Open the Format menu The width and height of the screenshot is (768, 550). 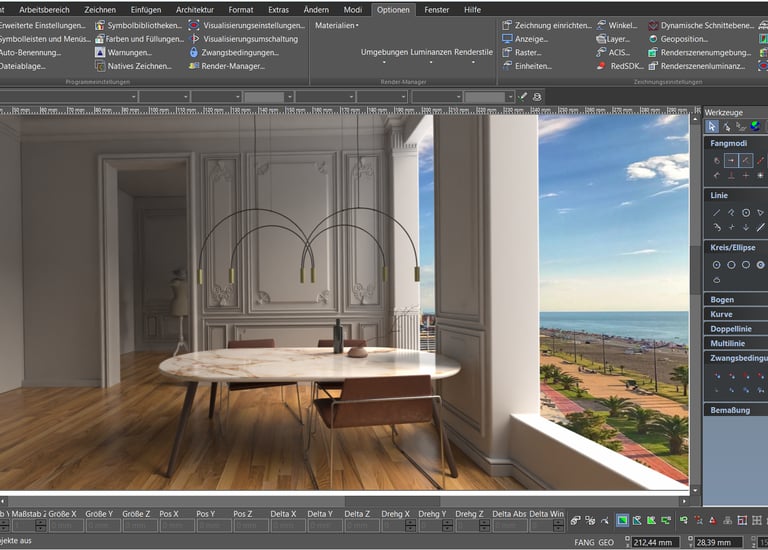tap(241, 9)
